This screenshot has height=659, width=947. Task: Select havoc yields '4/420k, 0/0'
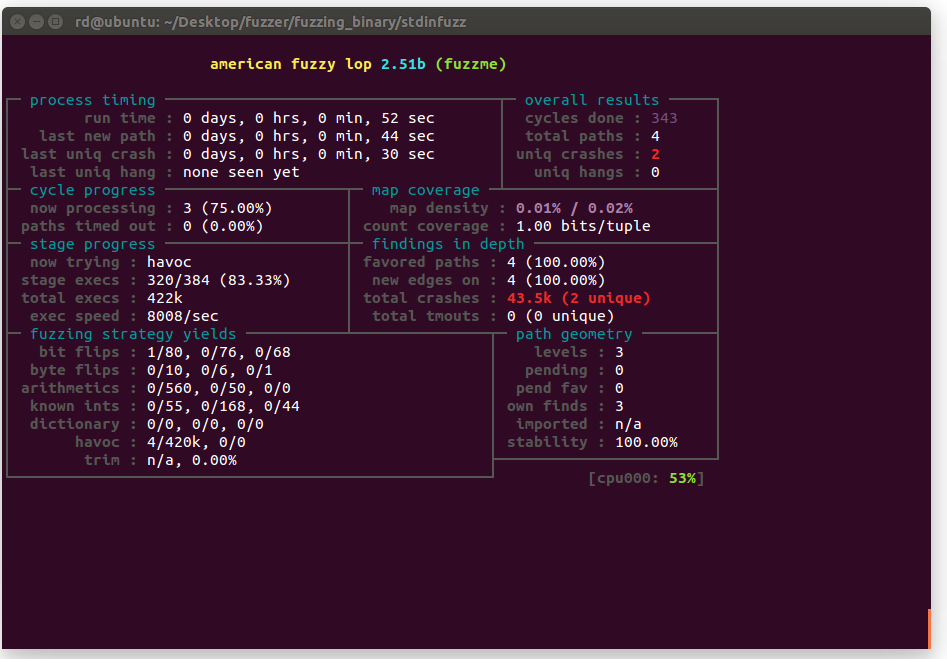coord(196,443)
